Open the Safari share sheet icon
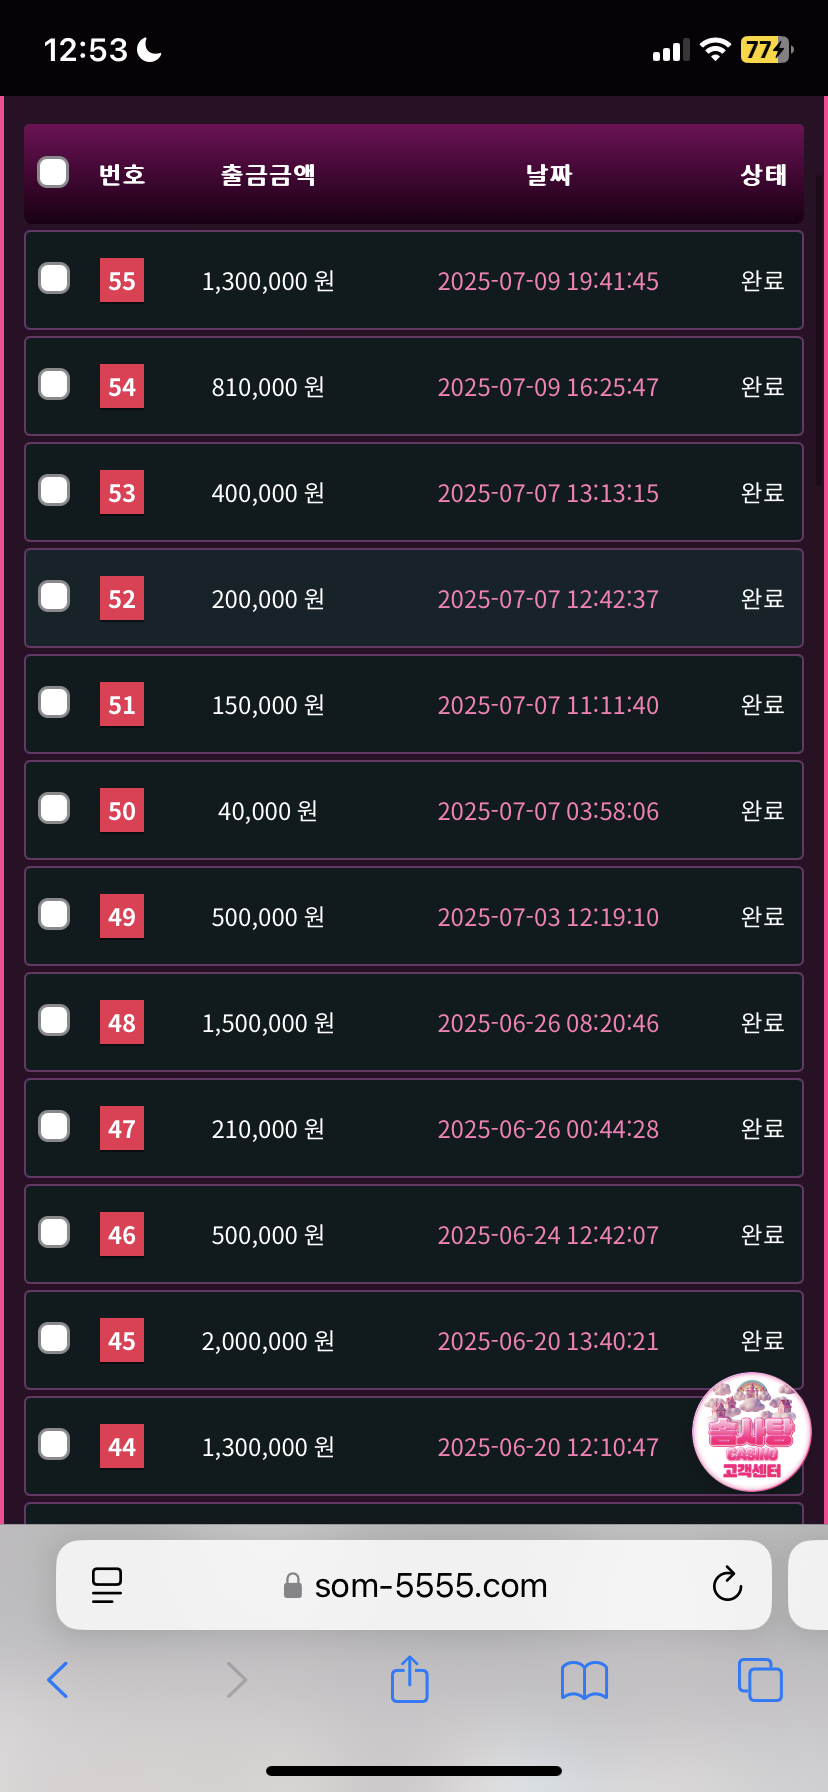Screen dimensions: 828x1792 pyautogui.click(x=409, y=1679)
